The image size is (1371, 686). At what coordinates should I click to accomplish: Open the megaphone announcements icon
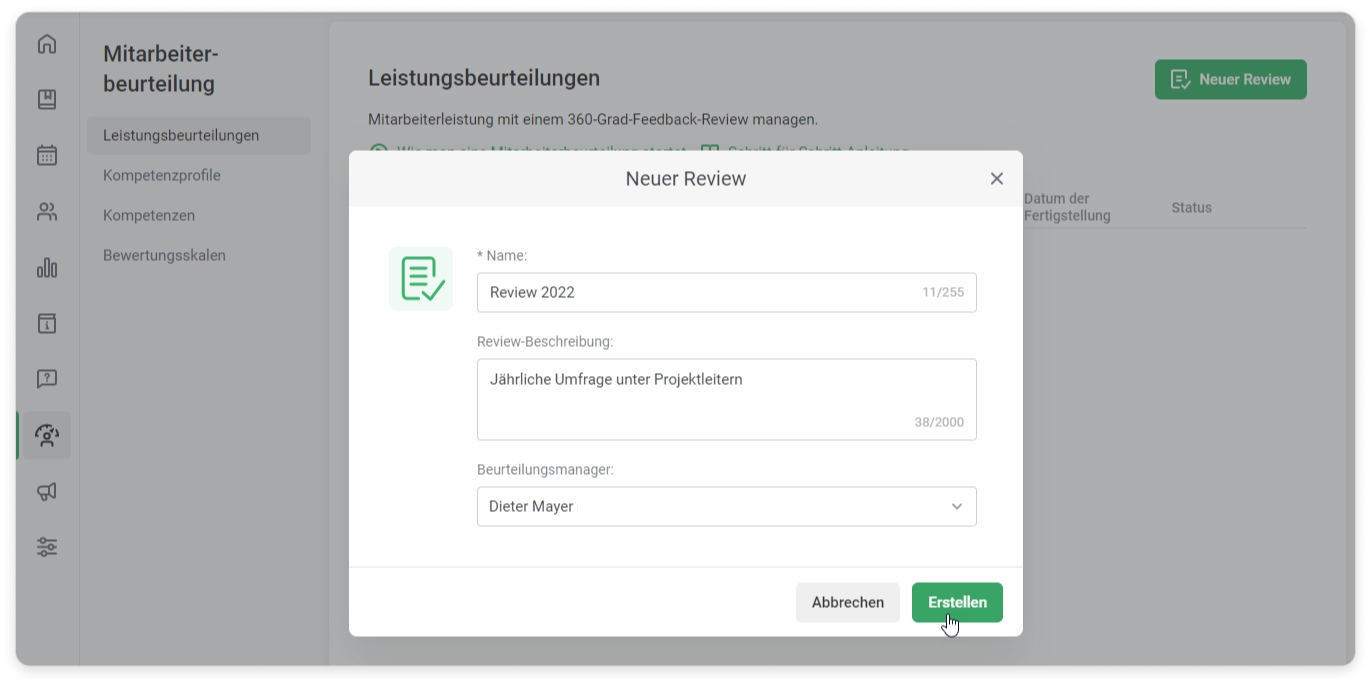click(x=47, y=491)
